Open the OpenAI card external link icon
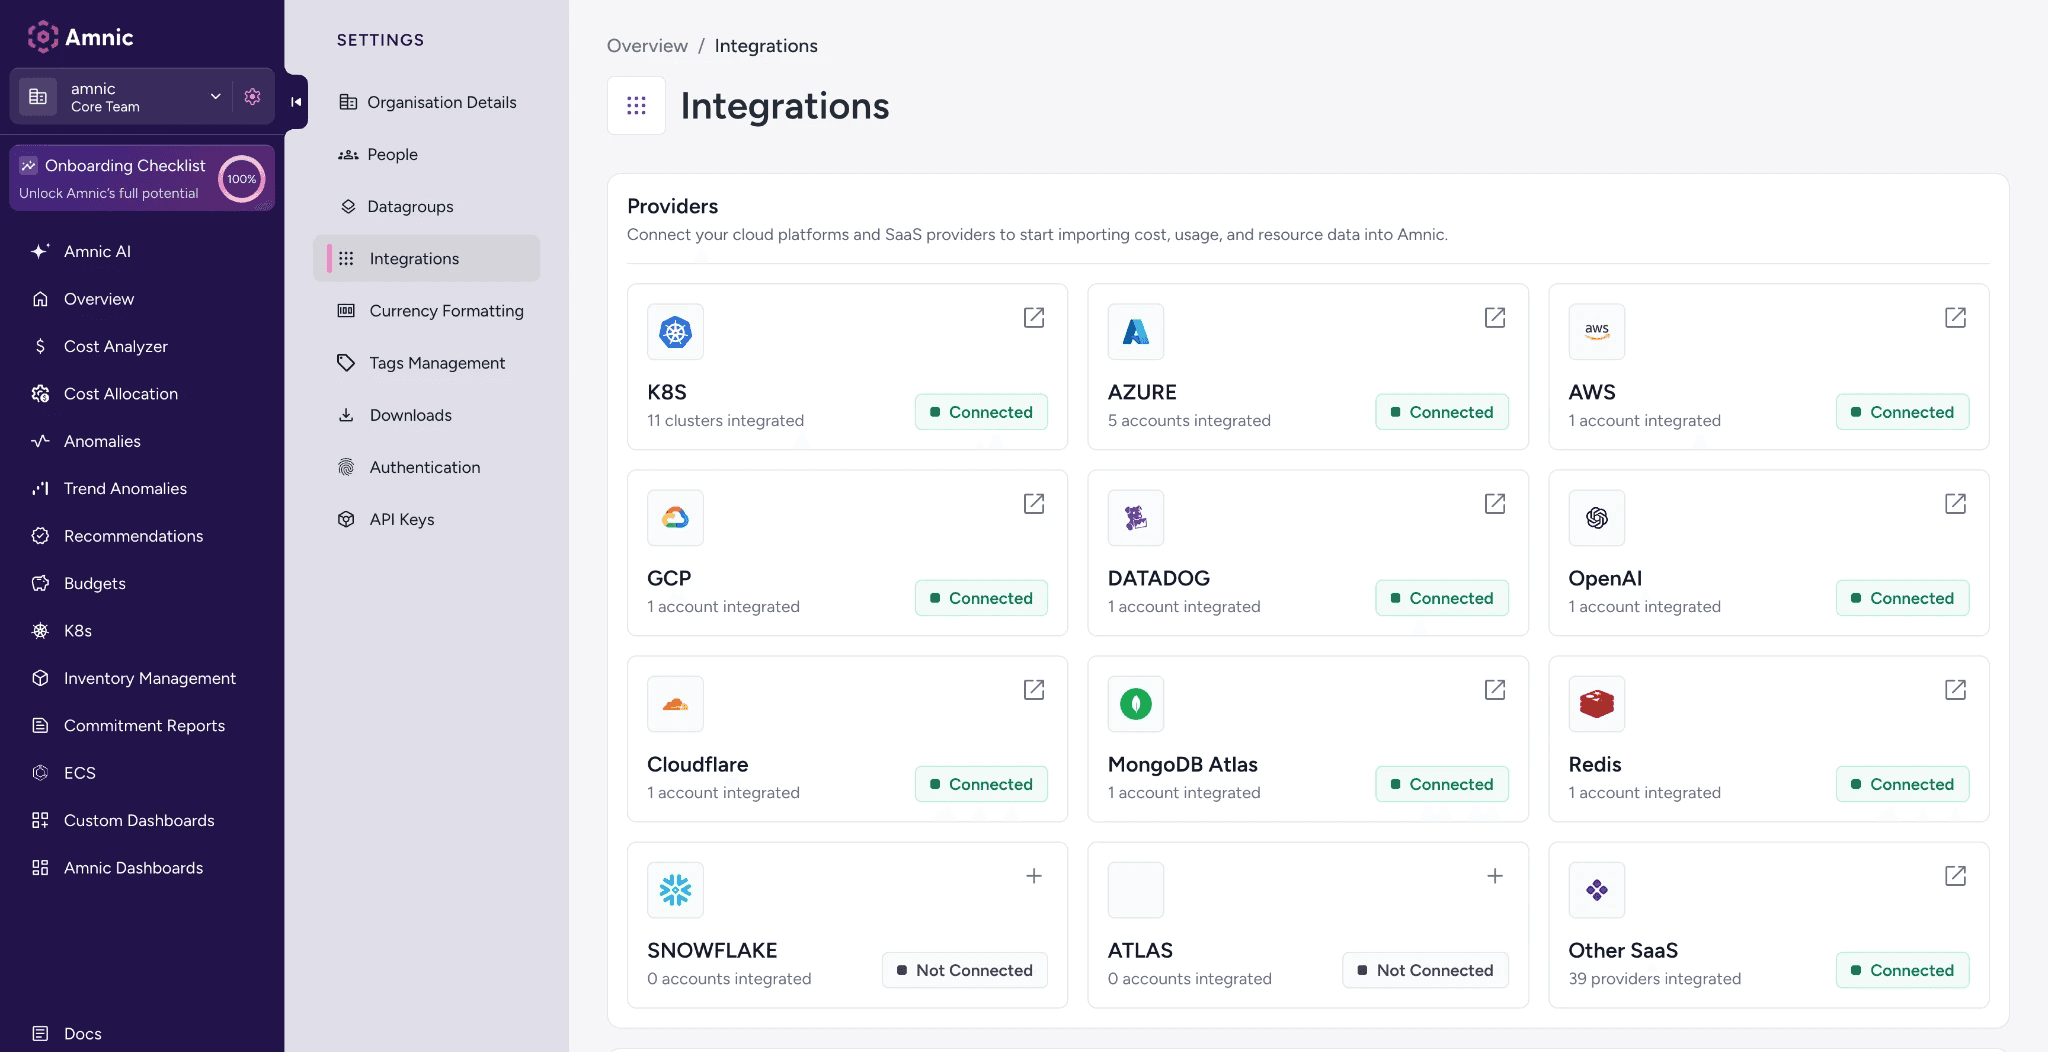Image resolution: width=2048 pixels, height=1052 pixels. [x=1955, y=503]
